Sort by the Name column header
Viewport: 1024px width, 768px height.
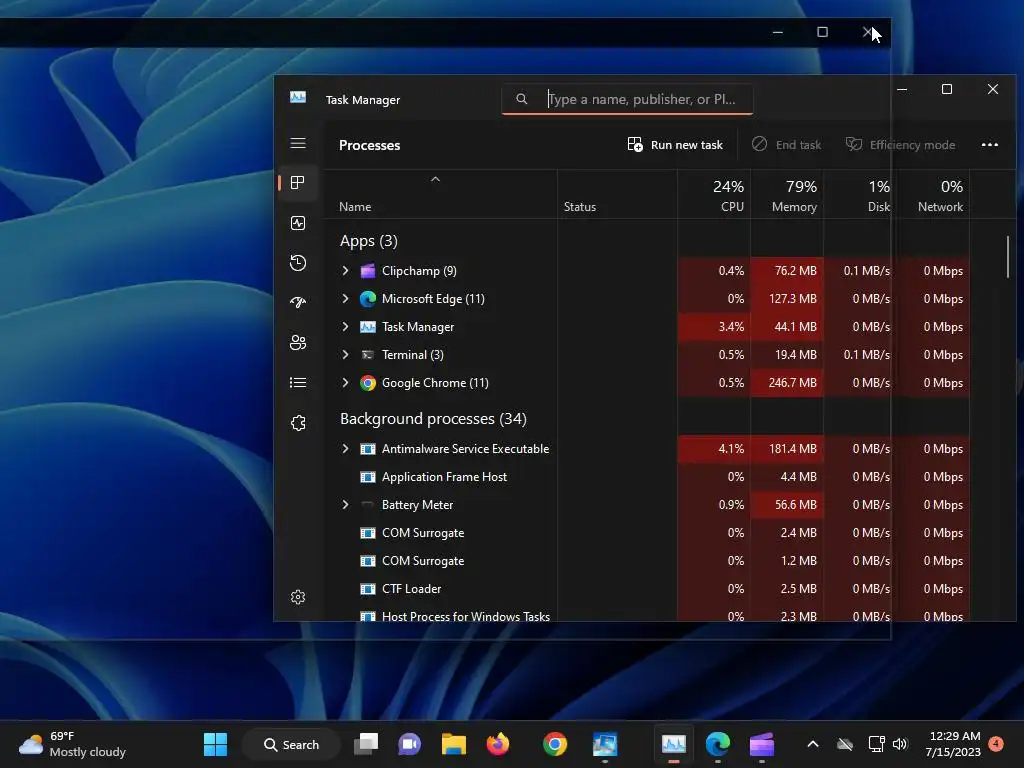click(355, 207)
